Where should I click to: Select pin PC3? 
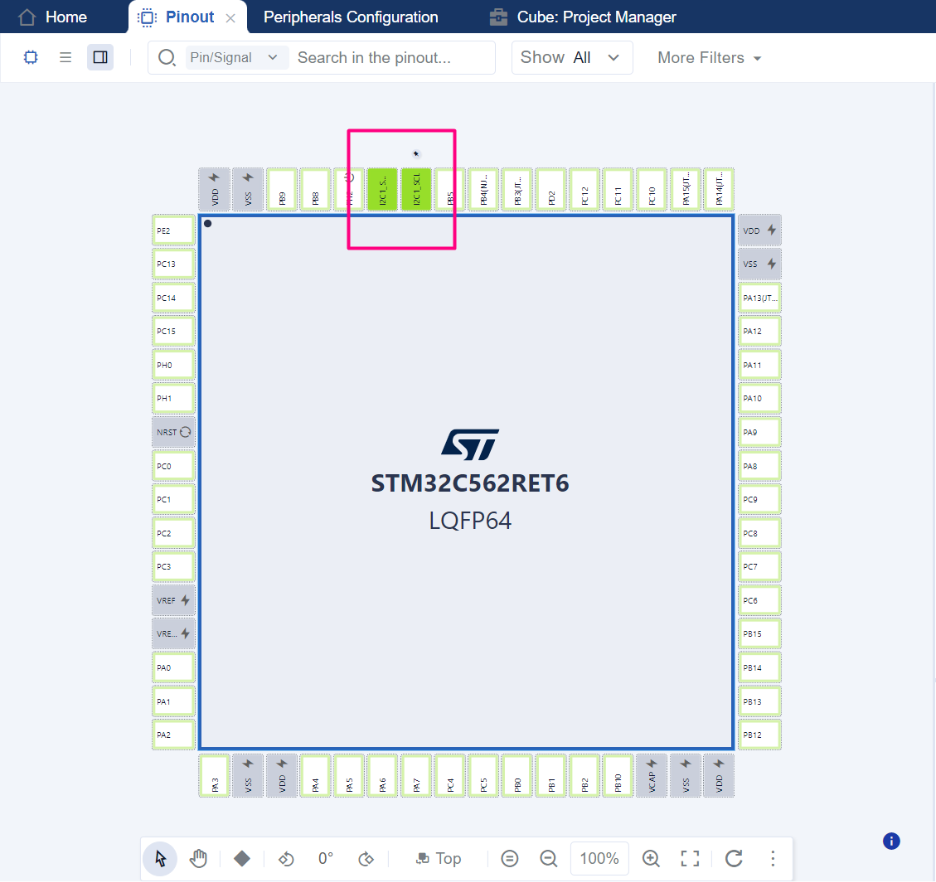(174, 567)
